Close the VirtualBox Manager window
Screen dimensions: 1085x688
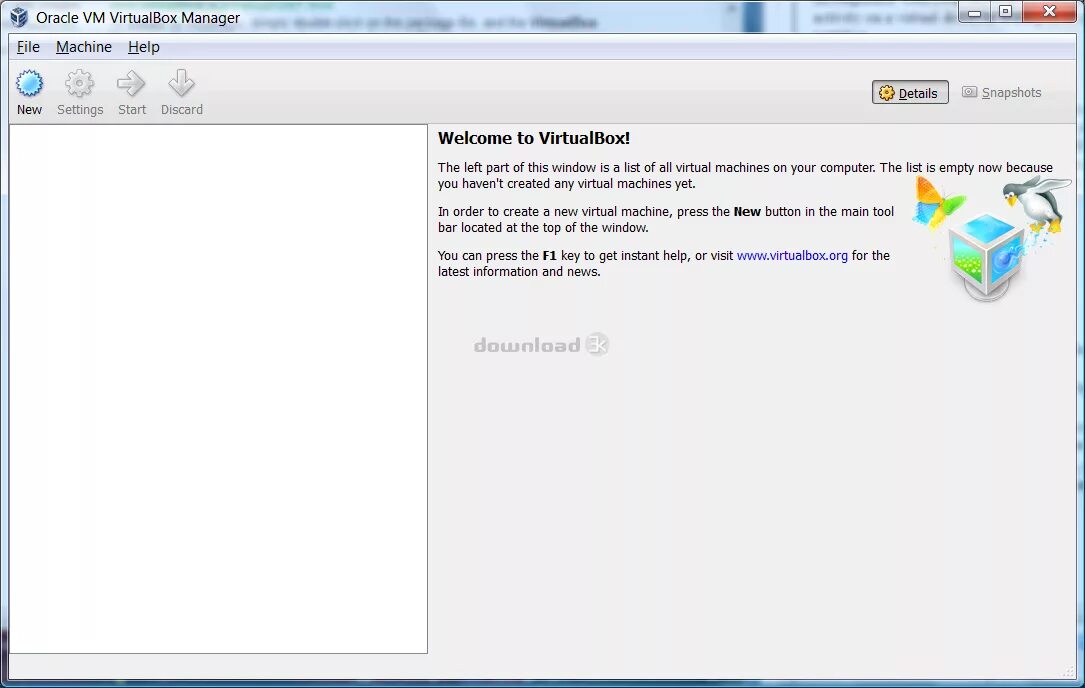click(x=1050, y=12)
